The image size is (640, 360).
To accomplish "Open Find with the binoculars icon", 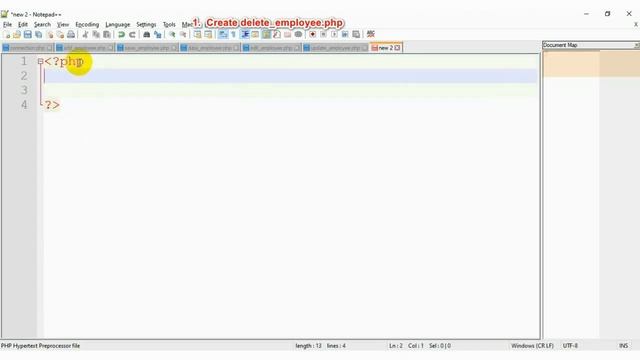I will click(147, 35).
